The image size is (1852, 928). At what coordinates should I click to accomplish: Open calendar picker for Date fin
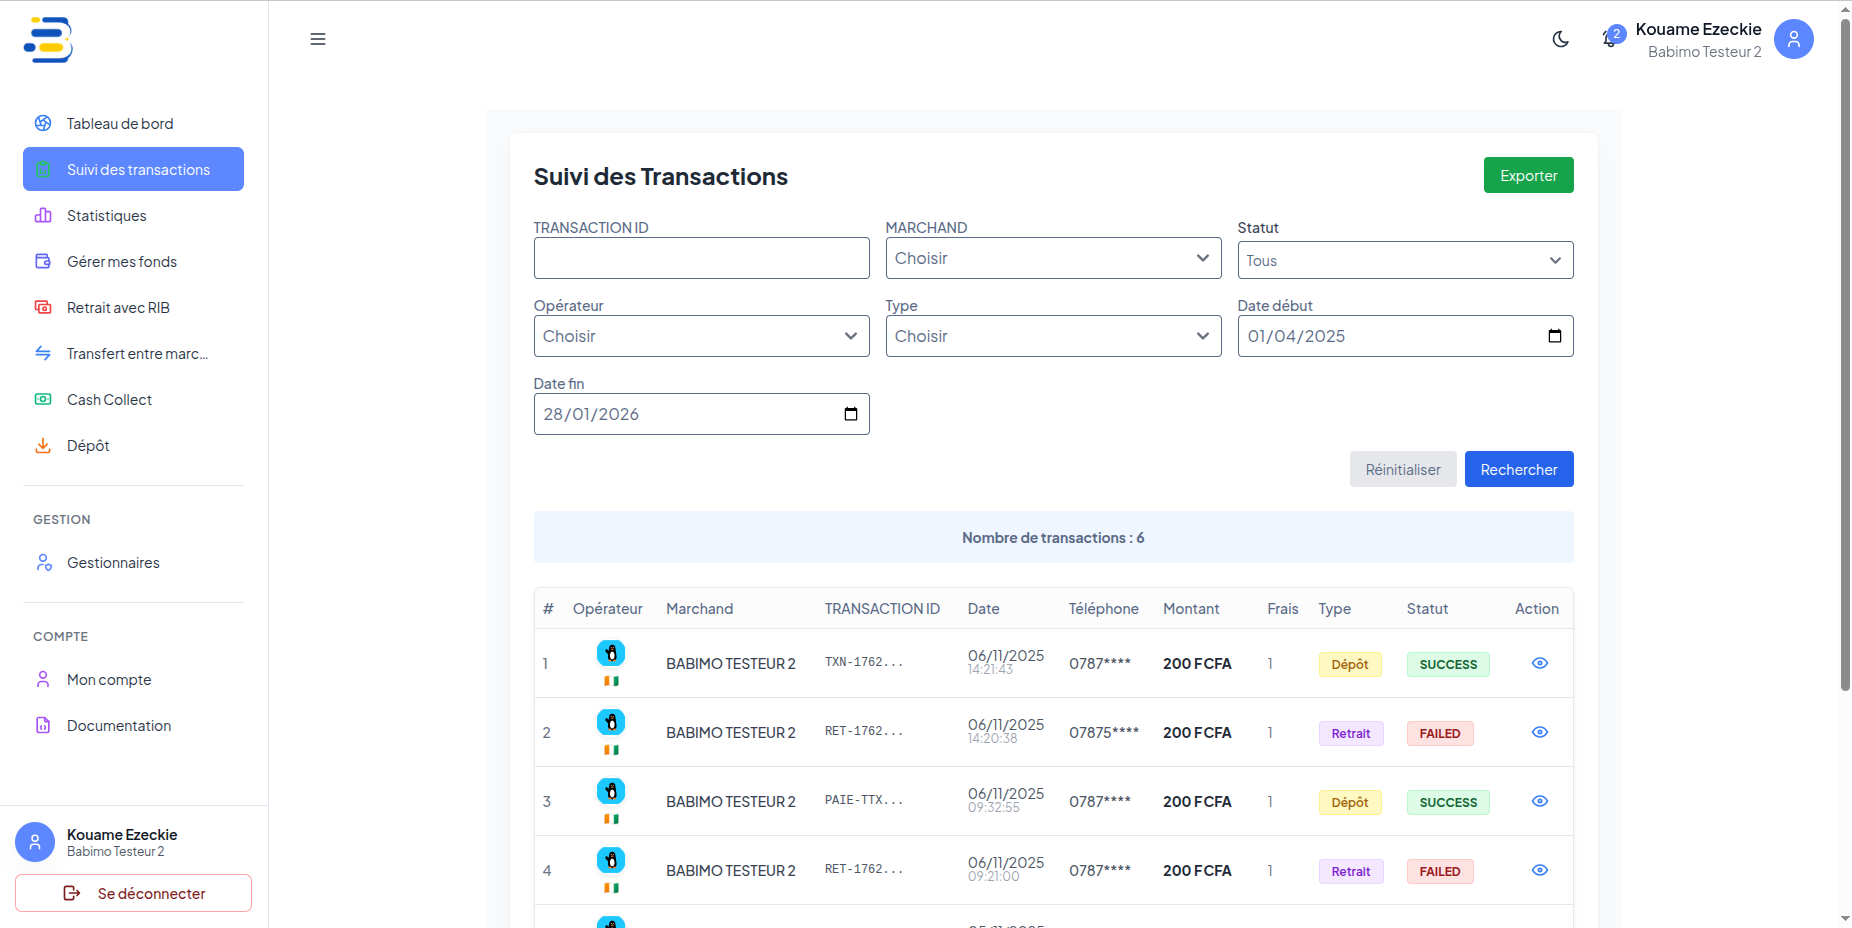pos(850,414)
